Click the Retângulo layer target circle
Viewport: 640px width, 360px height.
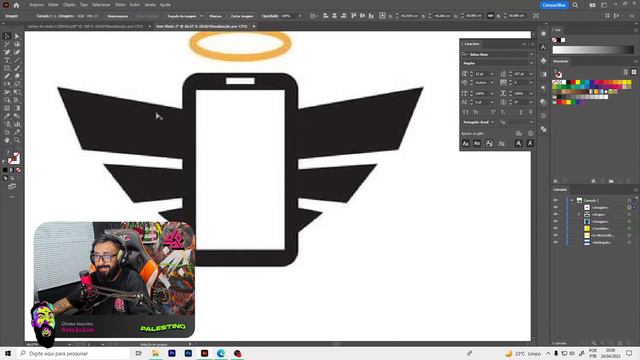(629, 242)
